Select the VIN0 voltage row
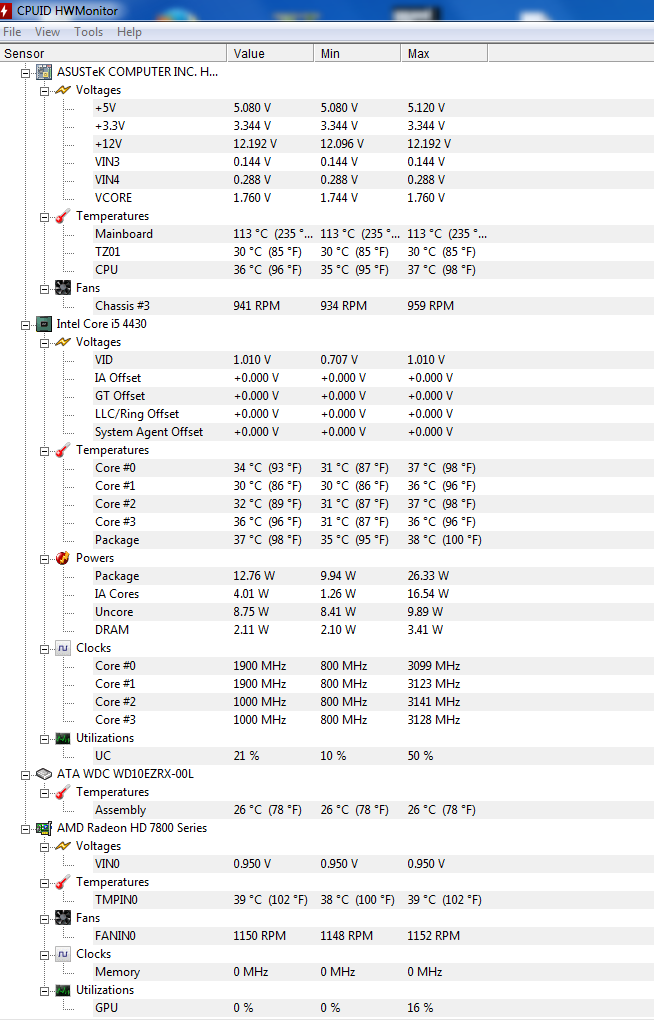Image resolution: width=654 pixels, height=1020 pixels. coord(374,864)
